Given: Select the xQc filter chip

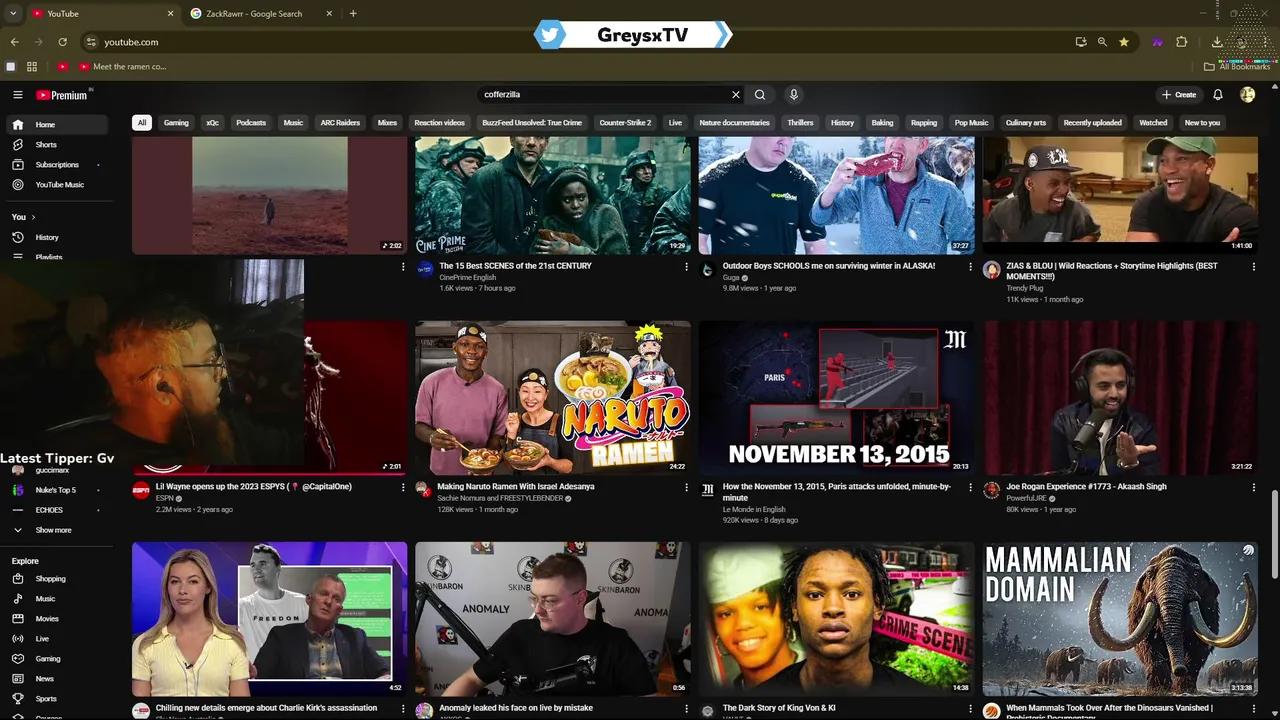Looking at the screenshot, I should point(212,123).
